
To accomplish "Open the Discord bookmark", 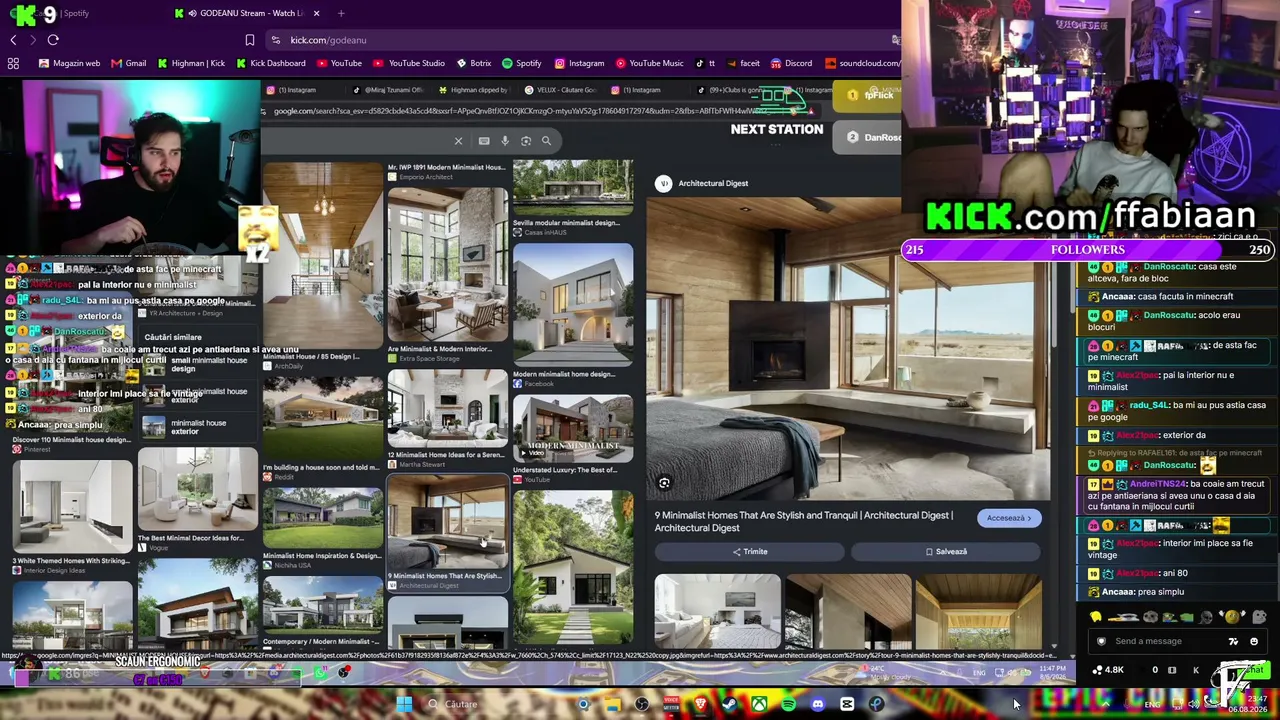I will [x=791, y=63].
